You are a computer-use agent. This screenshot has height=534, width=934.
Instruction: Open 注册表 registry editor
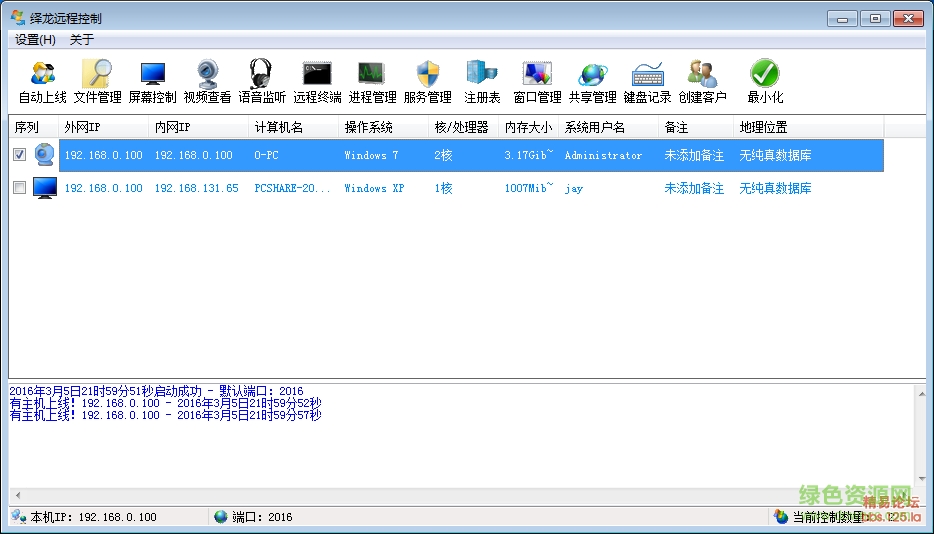coord(482,81)
